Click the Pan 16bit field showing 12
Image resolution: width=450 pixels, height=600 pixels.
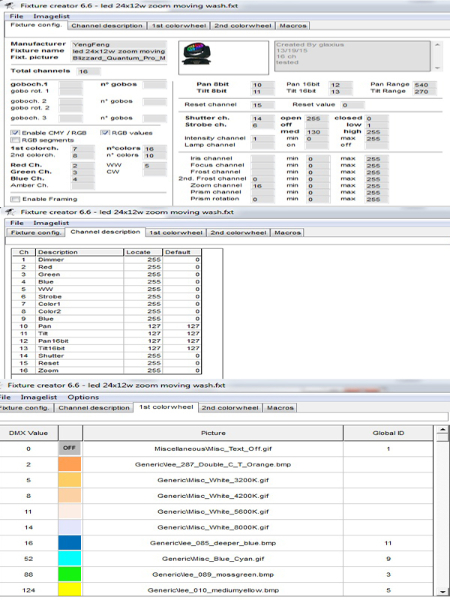340,85
